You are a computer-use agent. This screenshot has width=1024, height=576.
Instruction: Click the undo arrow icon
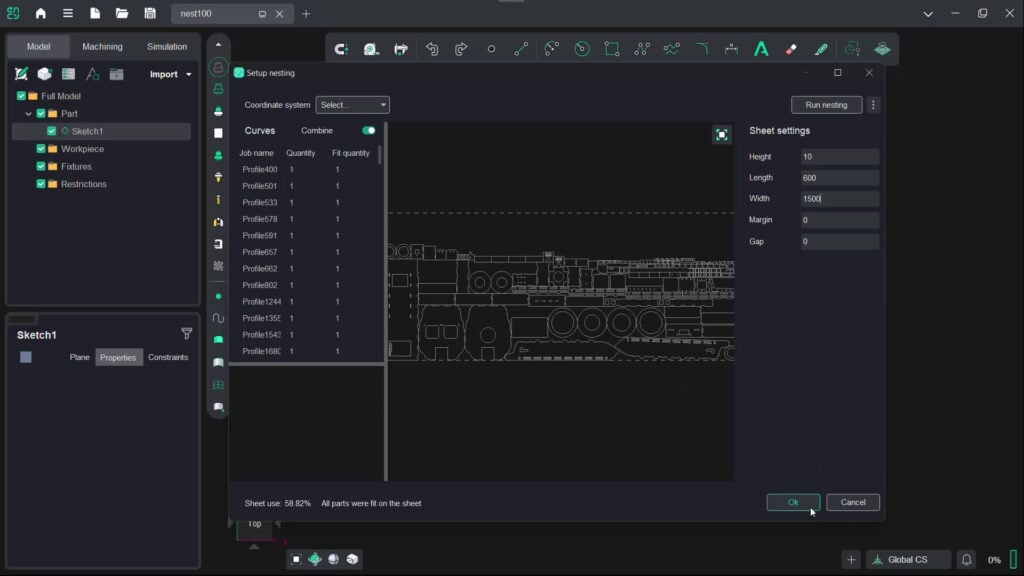click(432, 49)
